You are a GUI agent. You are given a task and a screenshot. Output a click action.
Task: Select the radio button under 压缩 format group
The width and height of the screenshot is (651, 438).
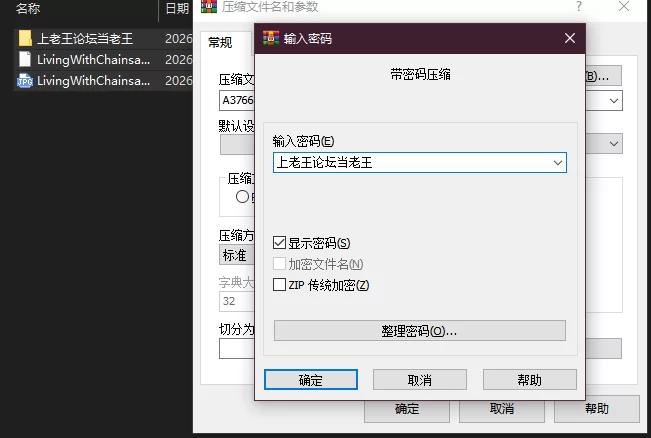pyautogui.click(x=242, y=197)
